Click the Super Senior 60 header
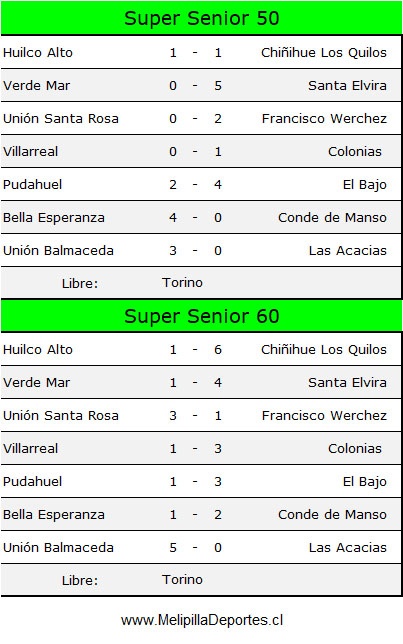 coord(201,316)
